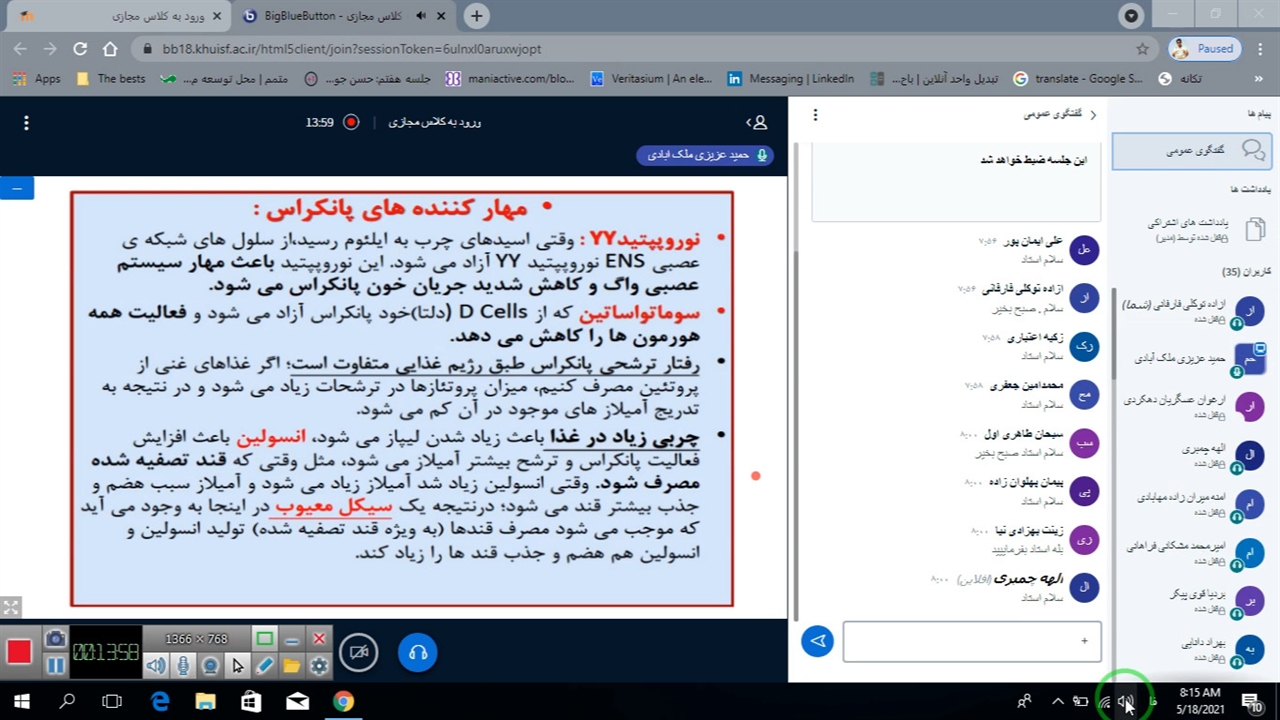Viewport: 1280px width, 720px height.
Task: Open meeting options menu in the top-left corner
Action: pyautogui.click(x=26, y=122)
